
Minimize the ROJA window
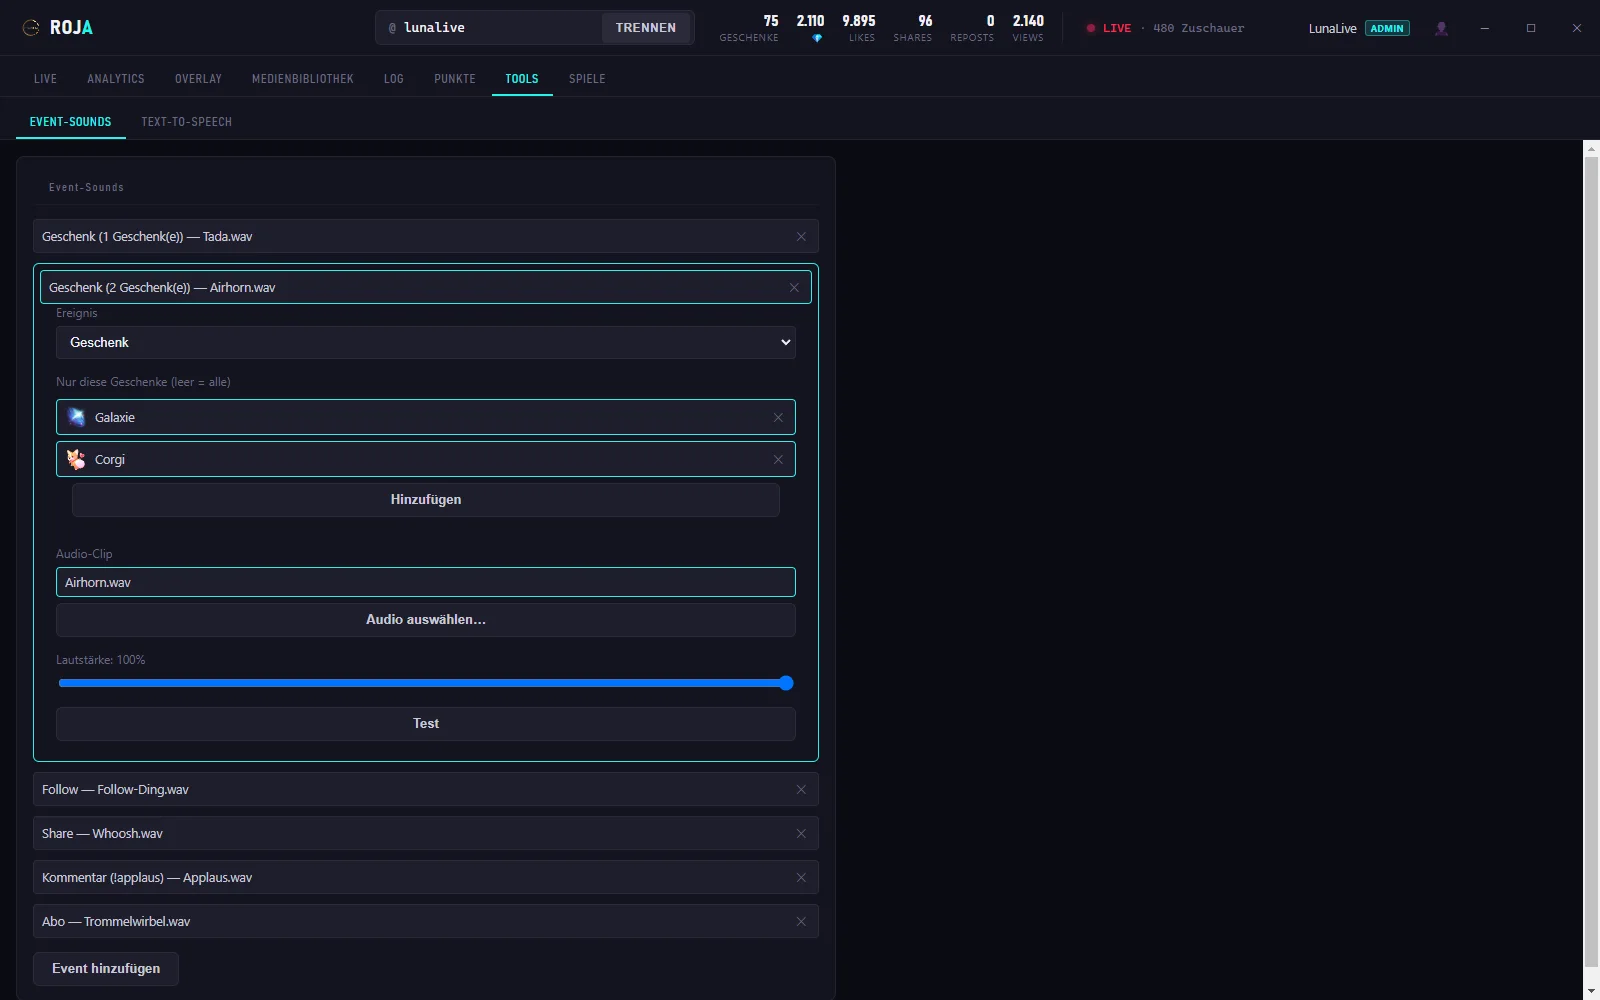coord(1485,28)
